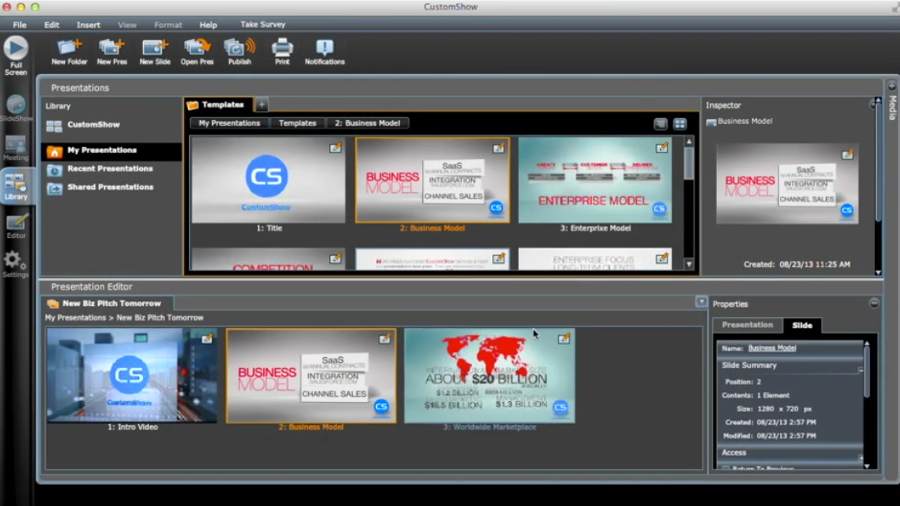Collapse the Slide Summary section
Viewport: 900px width, 506px height.
[x=860, y=369]
